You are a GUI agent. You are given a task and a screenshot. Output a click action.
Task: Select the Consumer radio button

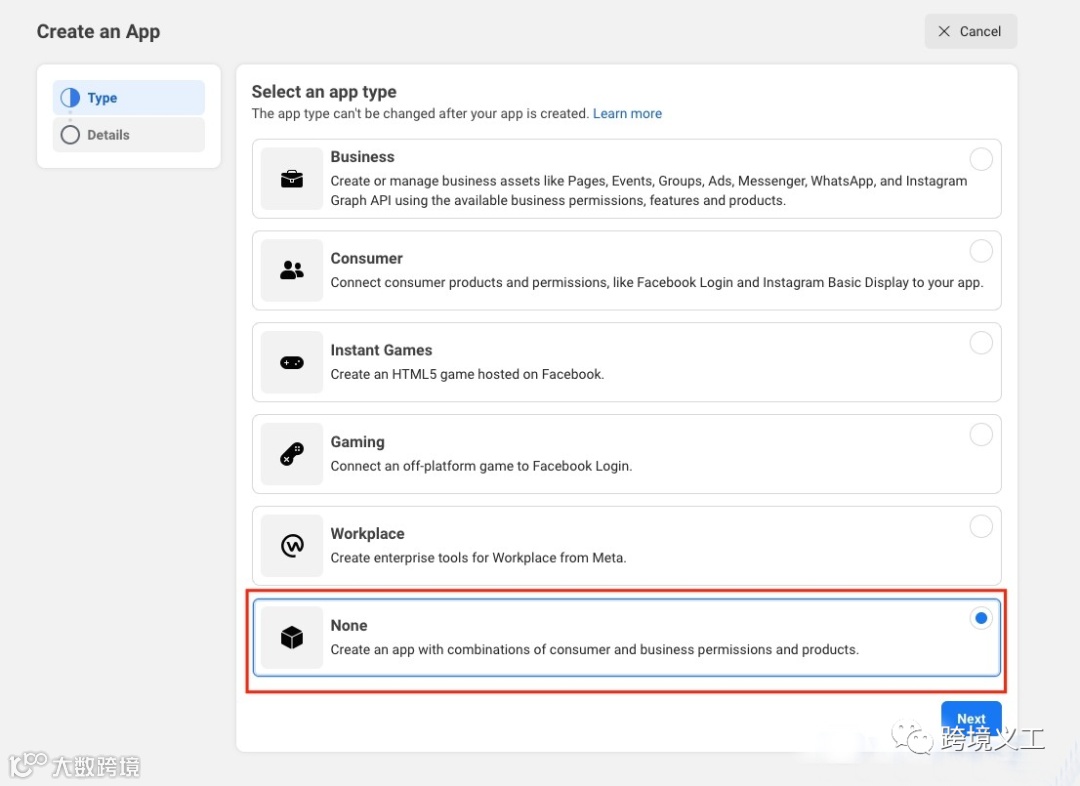(x=981, y=251)
